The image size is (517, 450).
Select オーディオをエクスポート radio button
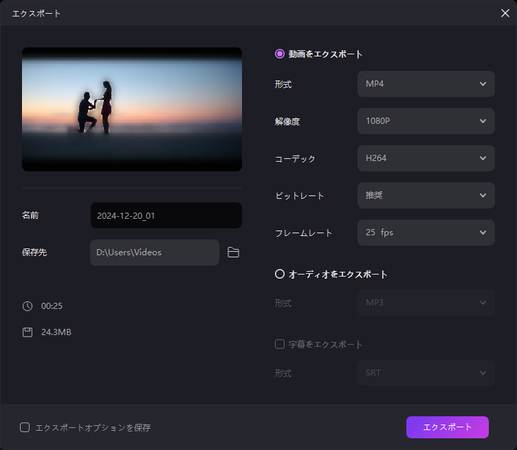[x=280, y=274]
